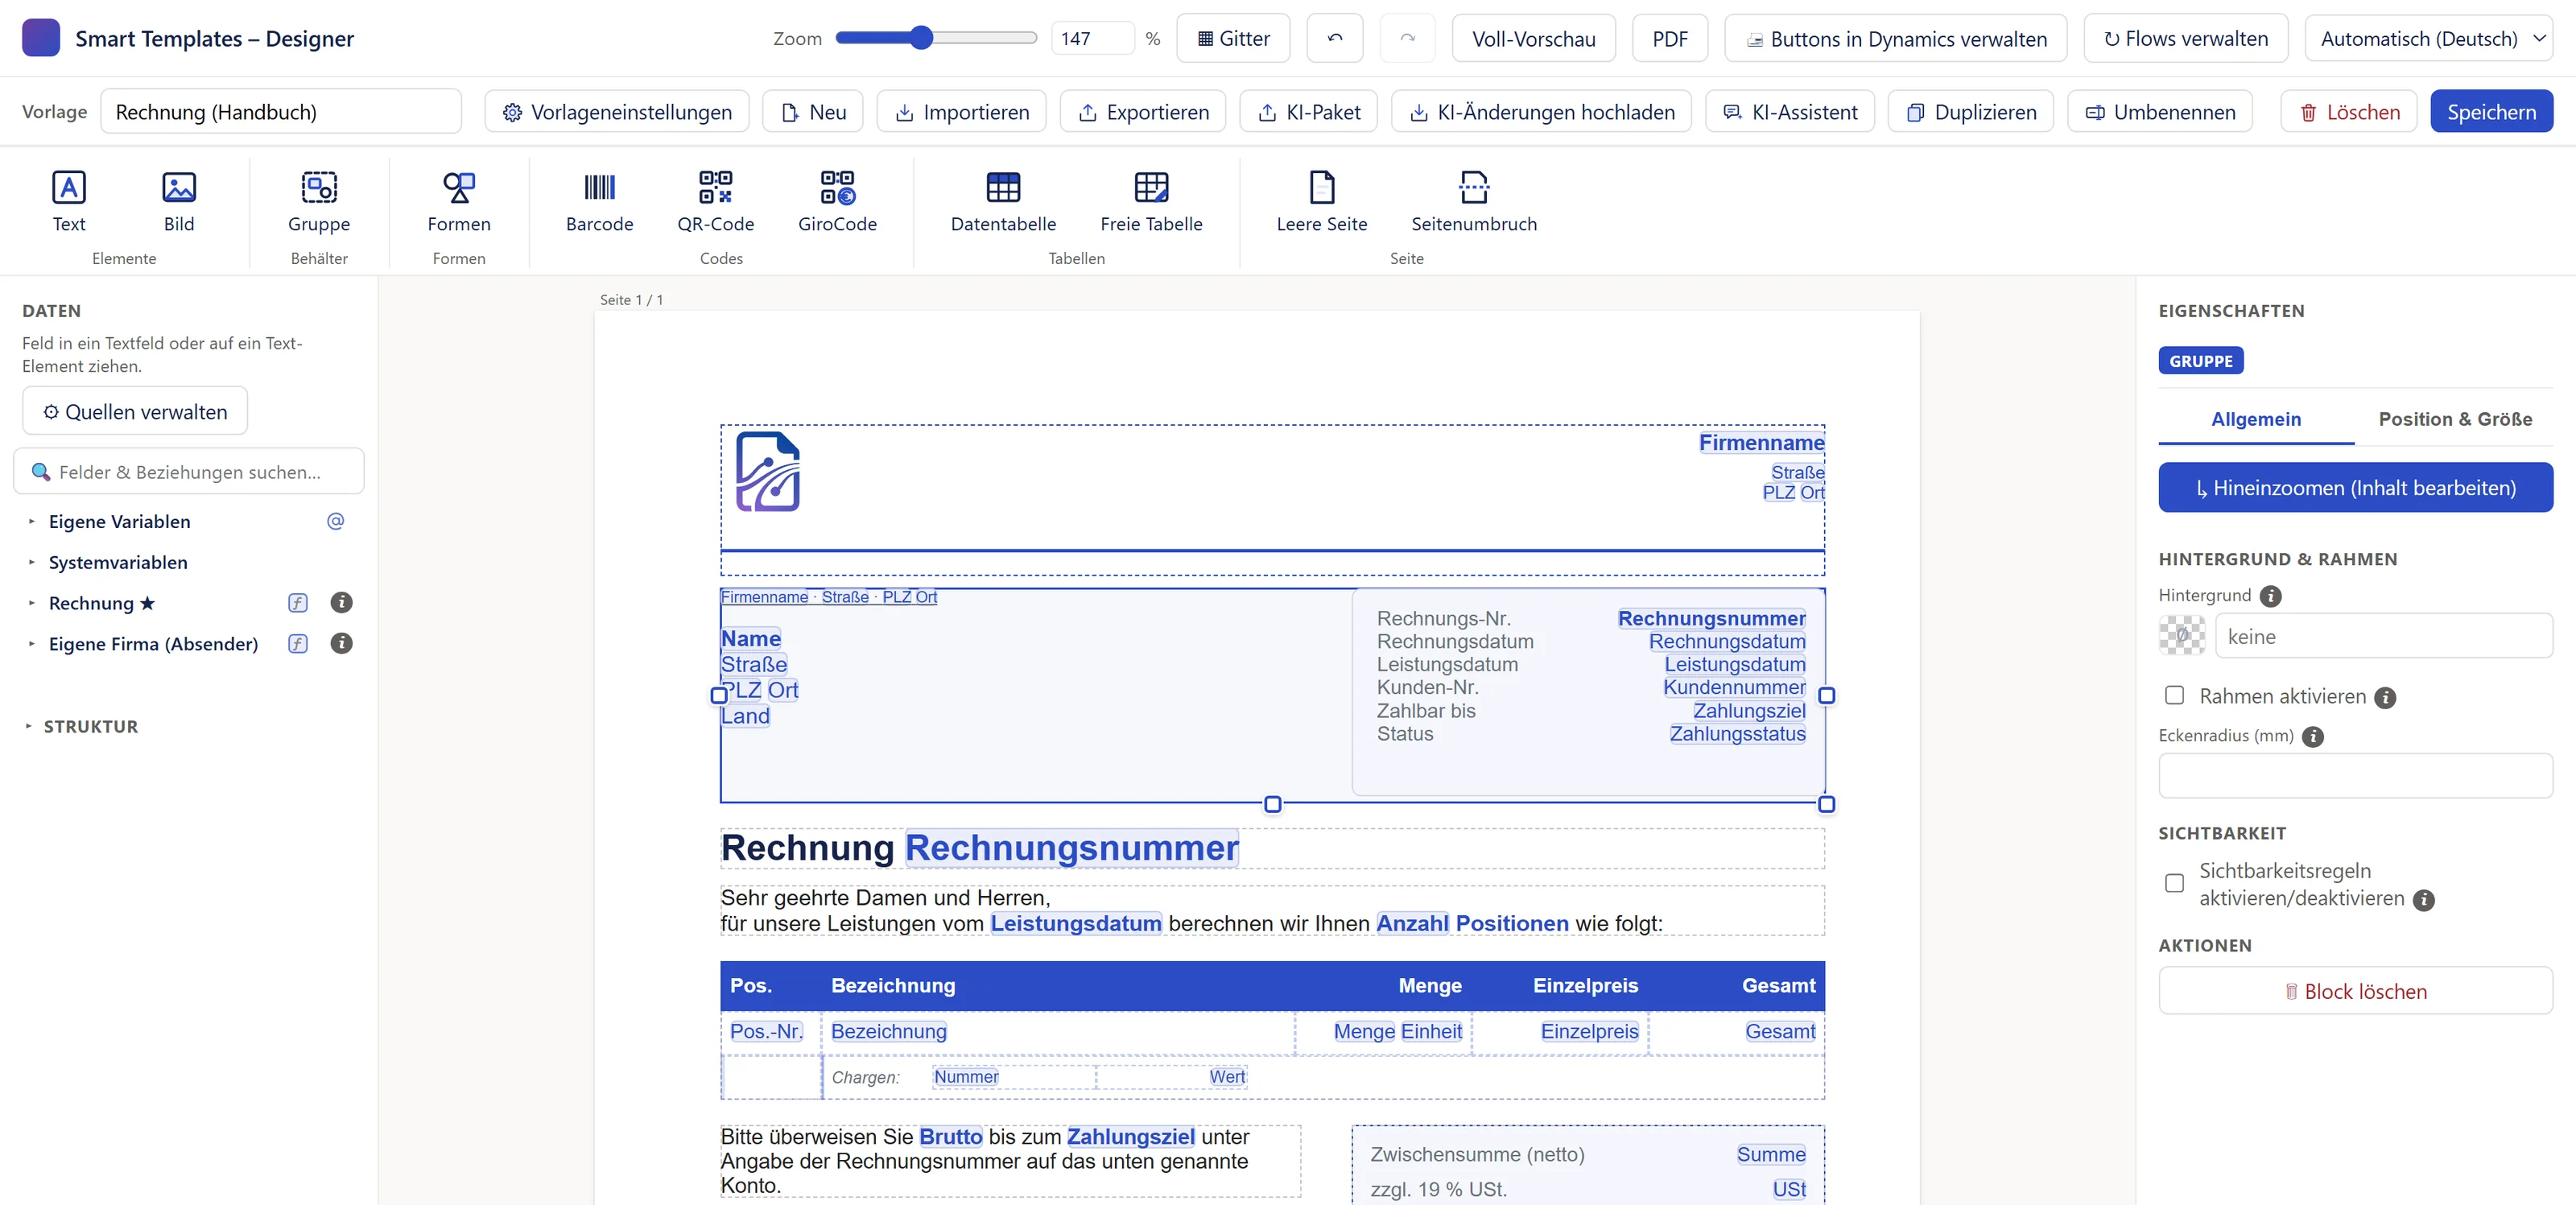Add a Gruppe container

pos(319,201)
